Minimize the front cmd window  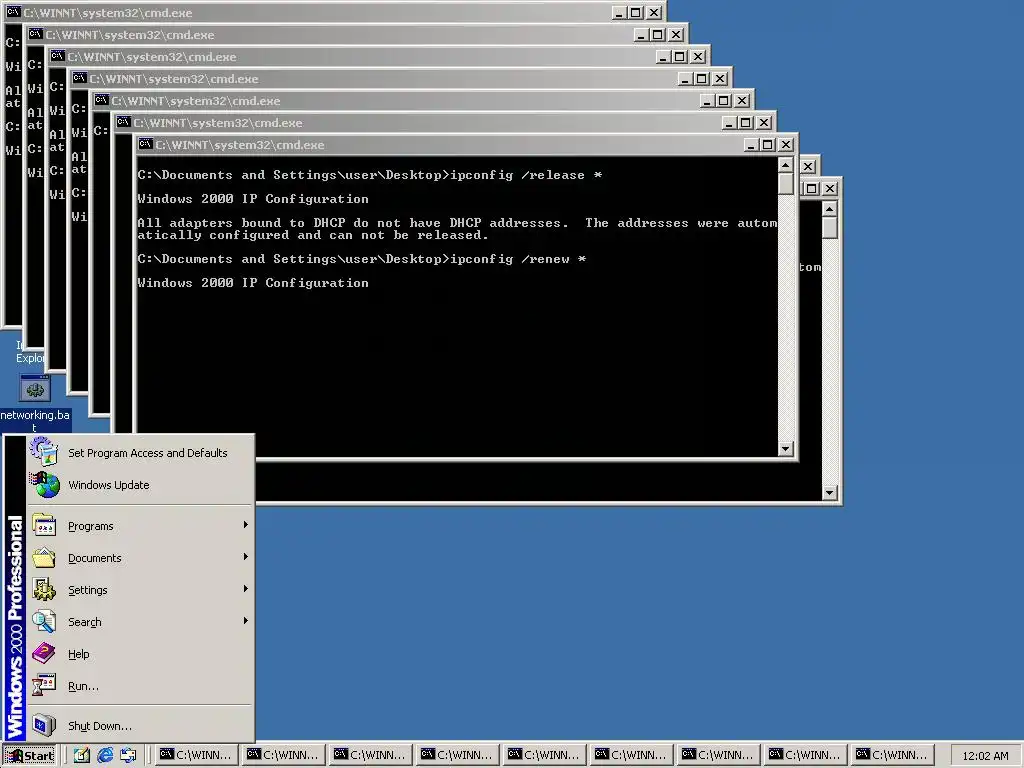[x=752, y=145]
